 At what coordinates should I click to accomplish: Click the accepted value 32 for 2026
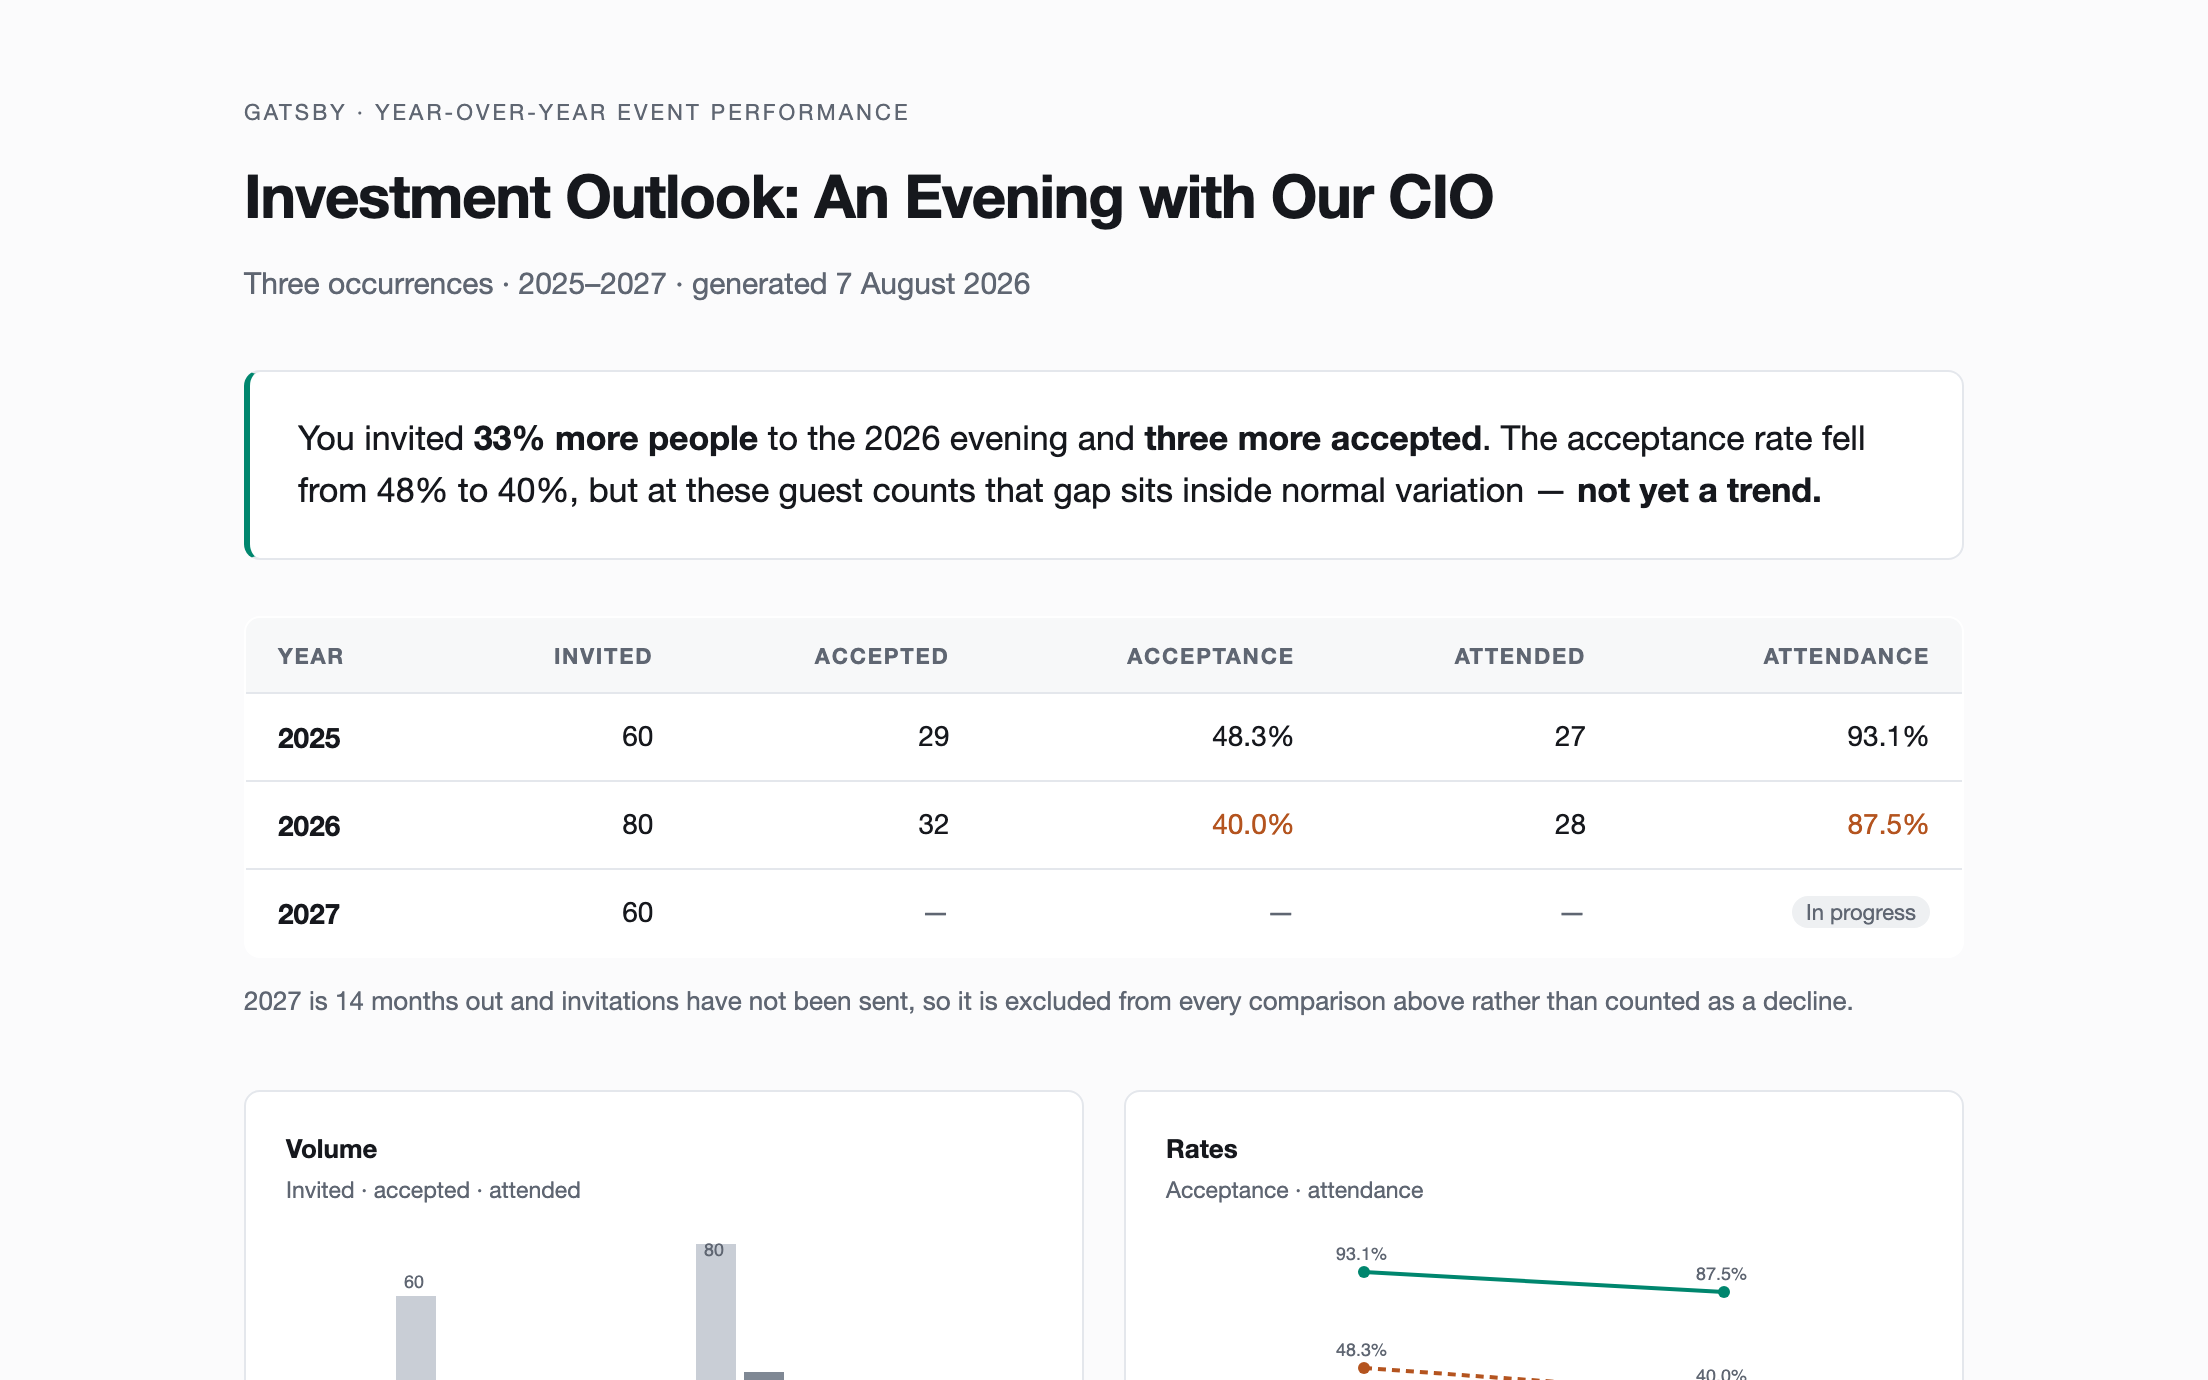pos(933,825)
